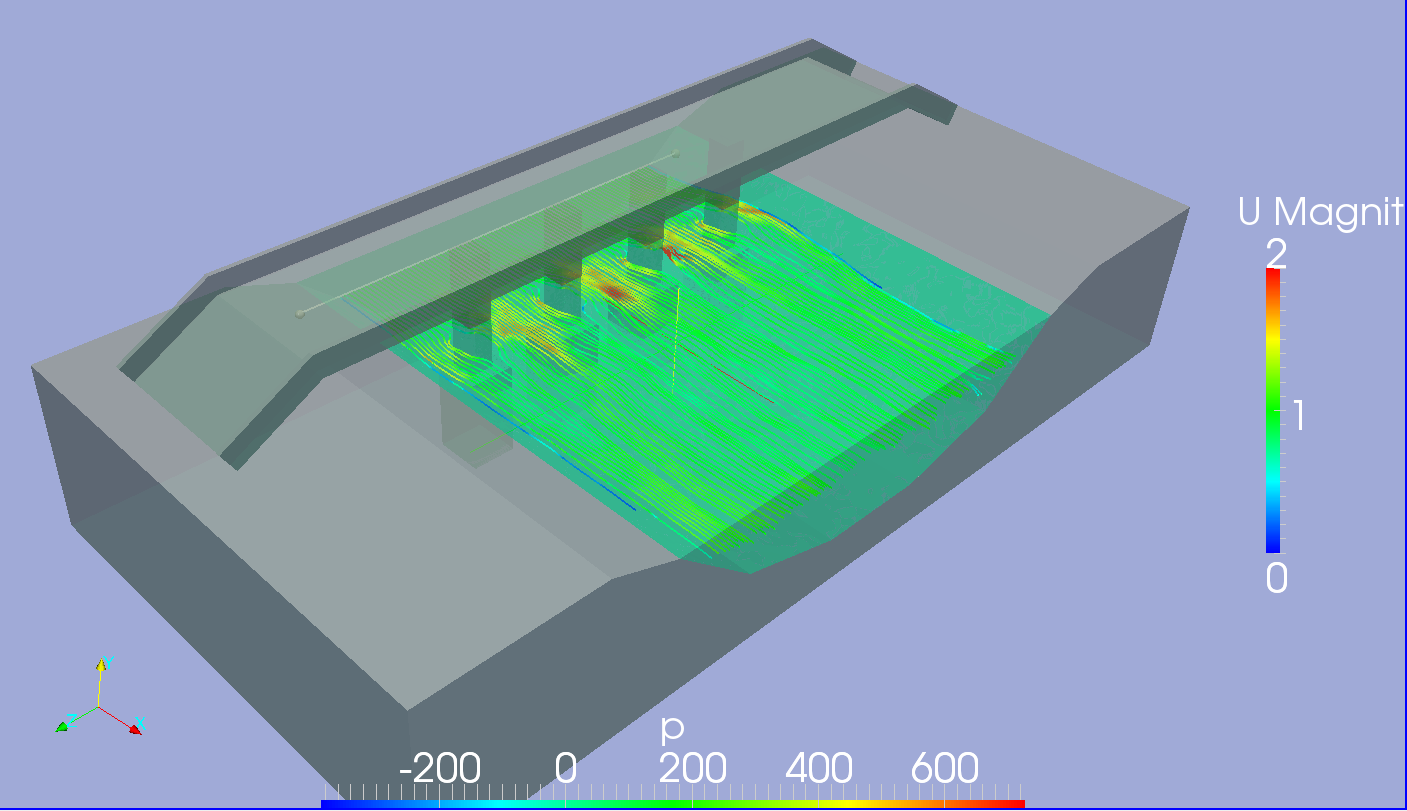Image resolution: width=1407 pixels, height=811 pixels.
Task: Select the U Magnitude vertical color bar
Action: (1273, 410)
